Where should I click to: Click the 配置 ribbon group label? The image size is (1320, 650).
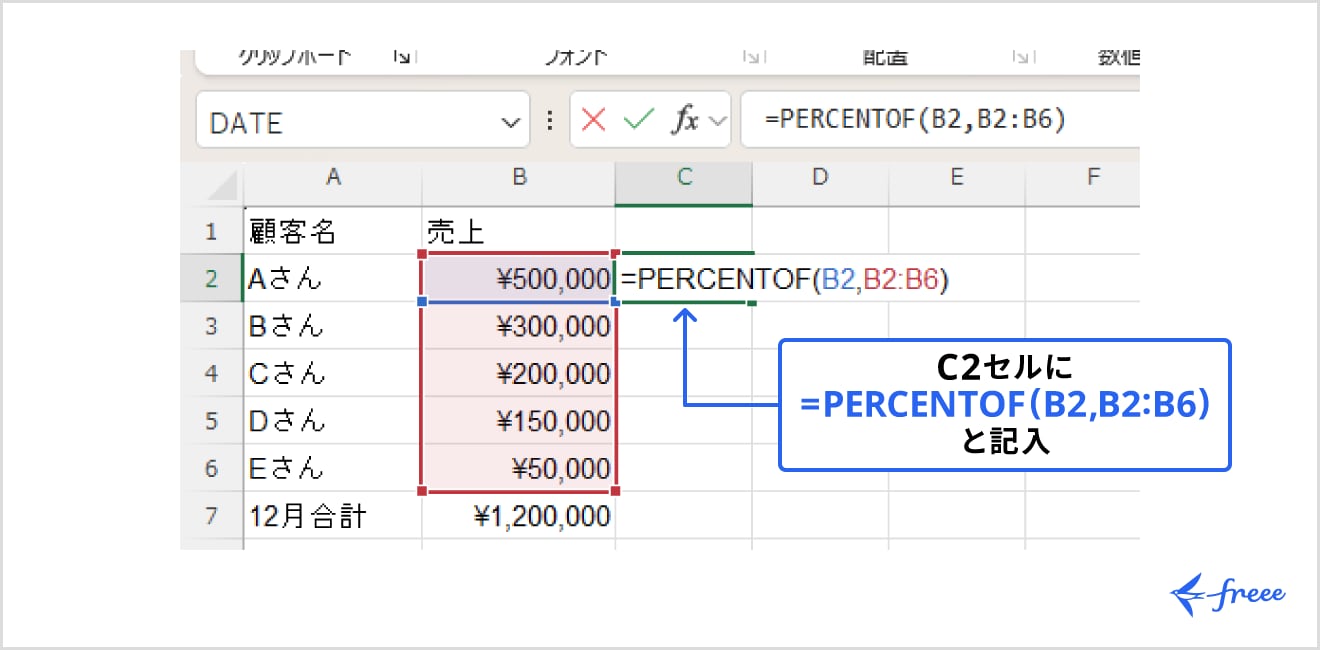click(x=884, y=57)
